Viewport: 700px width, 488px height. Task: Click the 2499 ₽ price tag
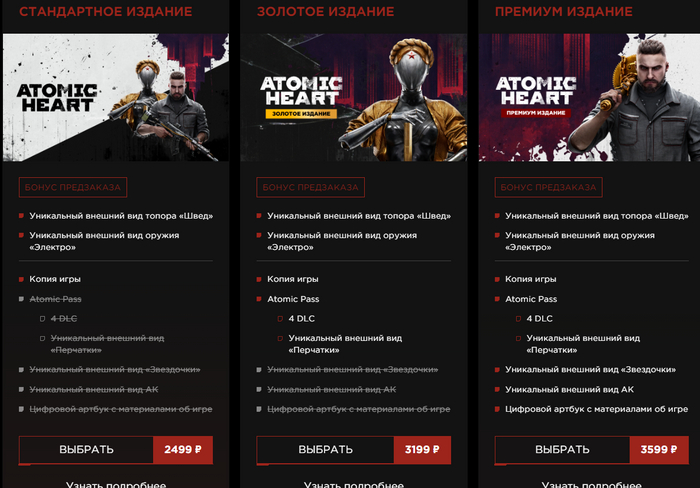pyautogui.click(x=183, y=450)
